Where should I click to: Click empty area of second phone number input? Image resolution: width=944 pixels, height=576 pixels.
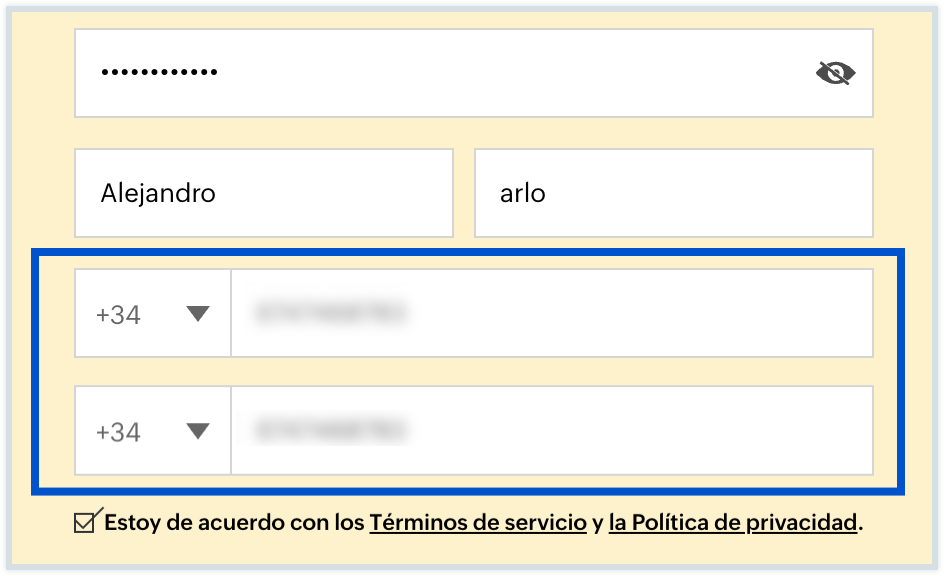coord(640,431)
